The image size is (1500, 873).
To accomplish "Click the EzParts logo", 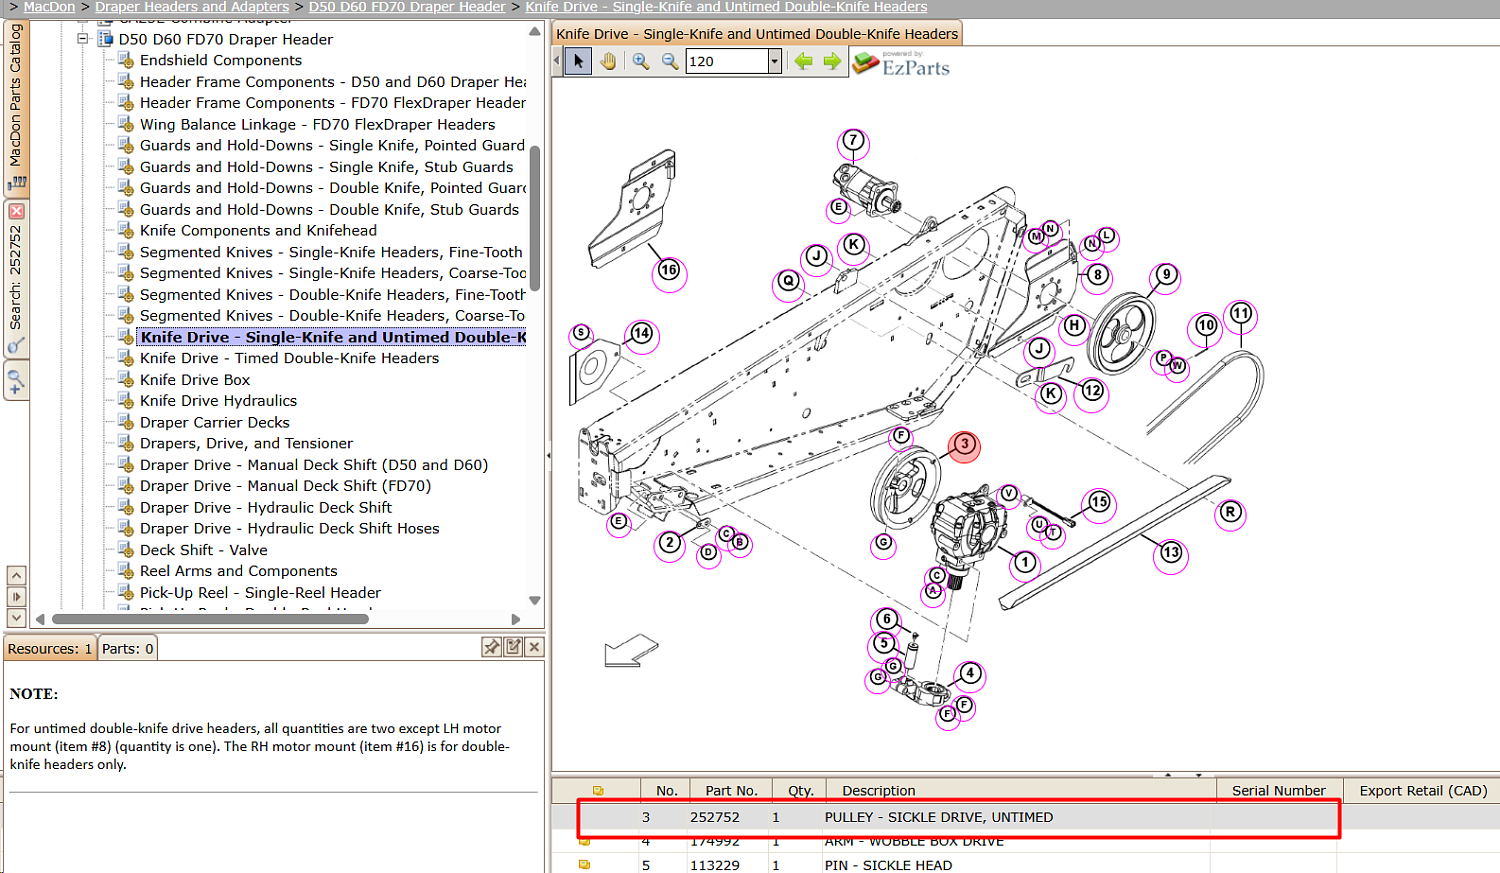I will coord(901,63).
